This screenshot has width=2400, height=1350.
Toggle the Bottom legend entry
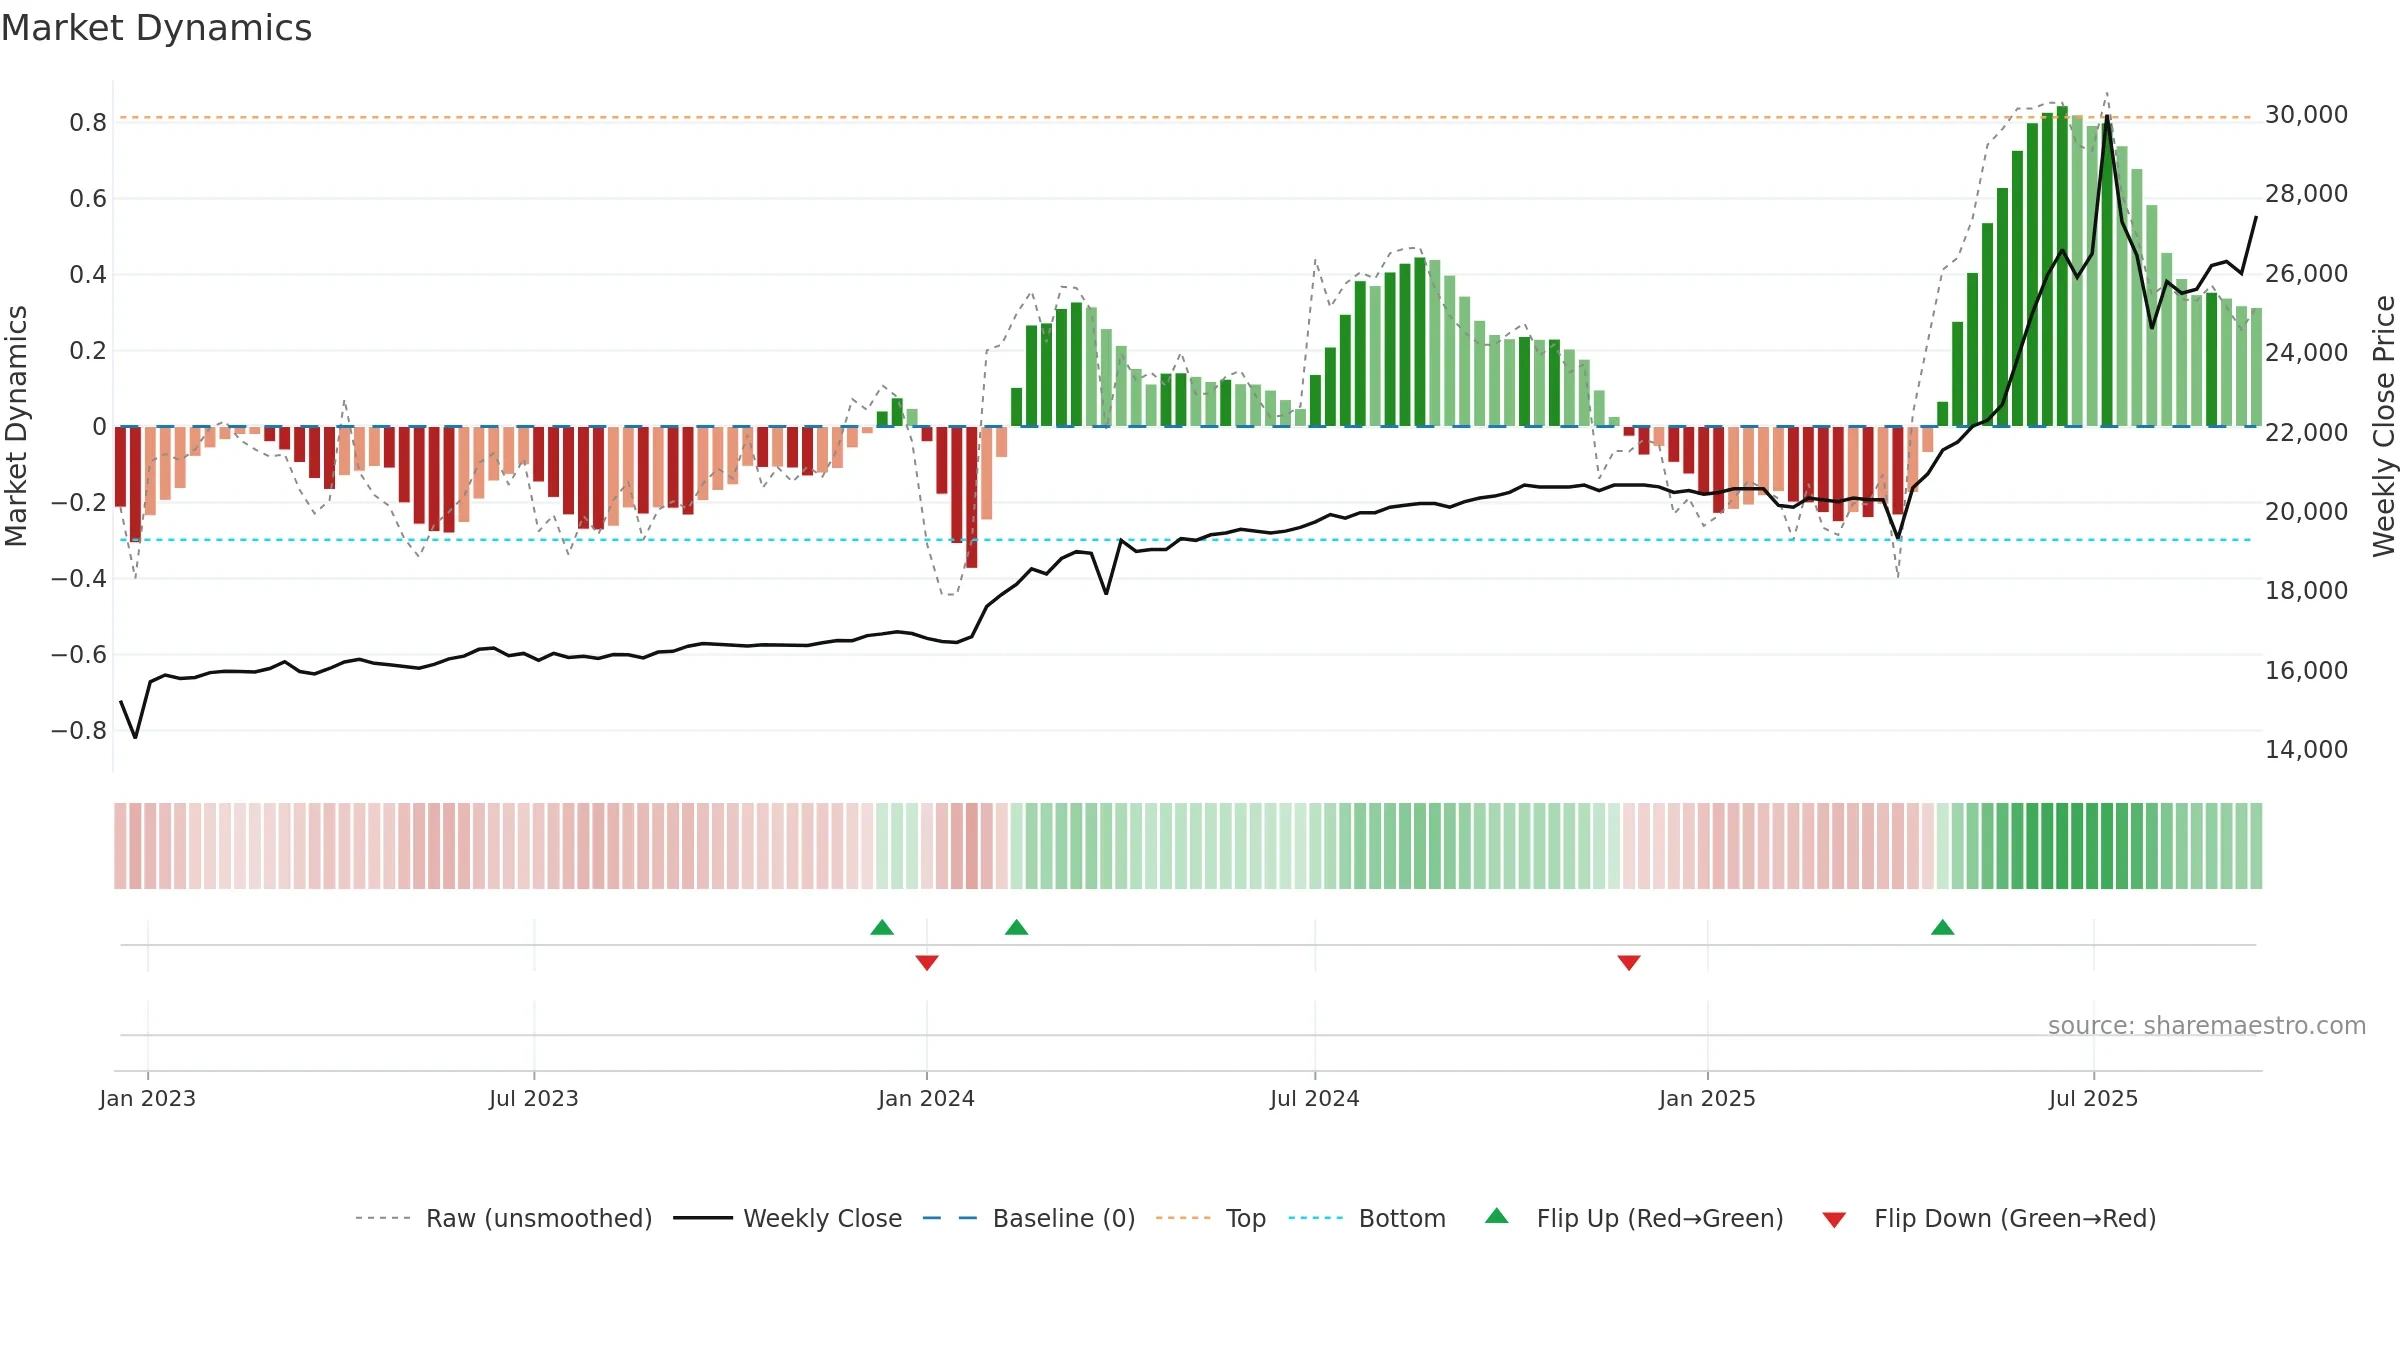1367,1218
